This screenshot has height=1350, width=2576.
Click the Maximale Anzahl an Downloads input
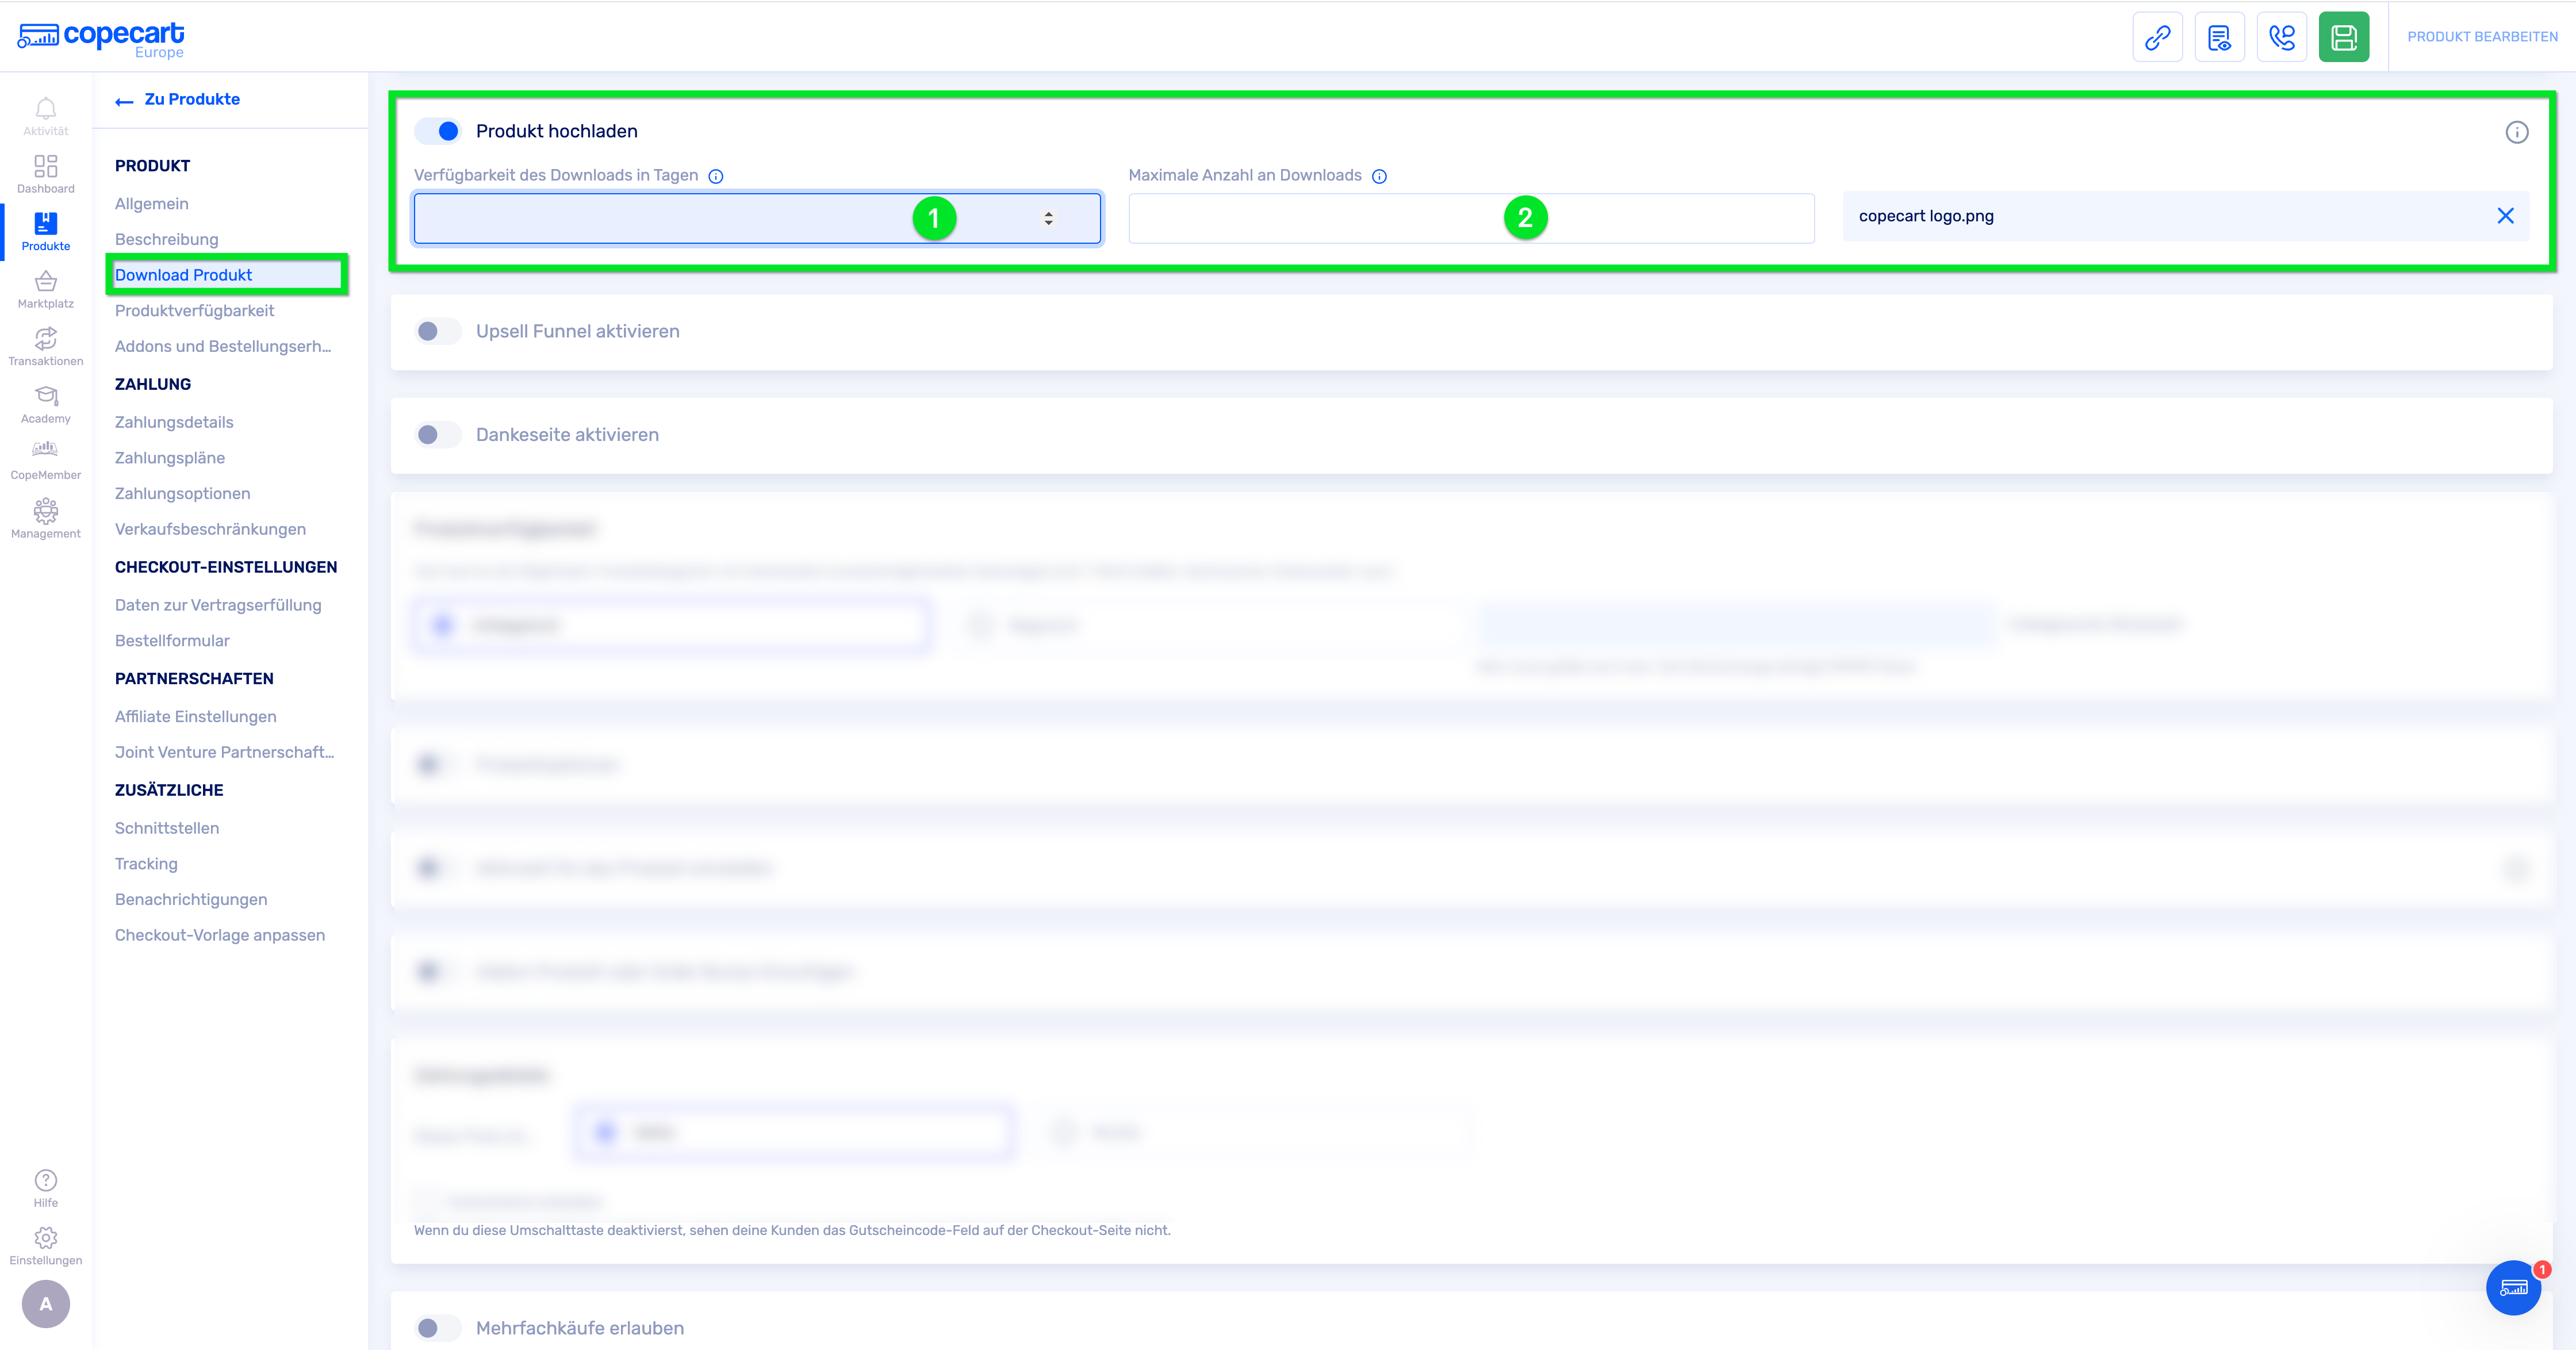click(x=1300, y=218)
